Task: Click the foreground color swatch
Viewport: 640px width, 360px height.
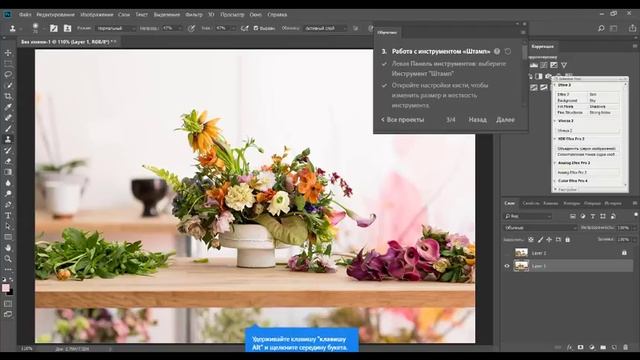Action: pos(6,288)
